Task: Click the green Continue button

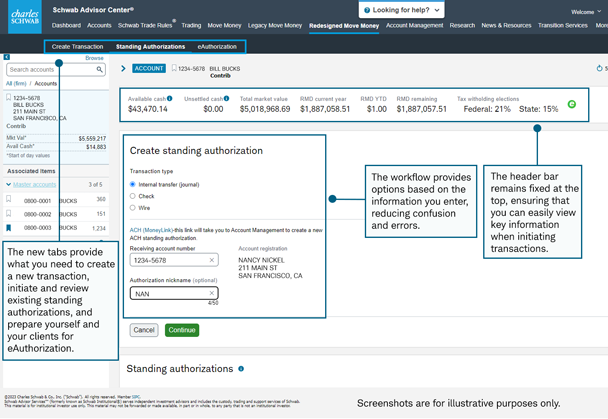Action: pyautogui.click(x=182, y=330)
